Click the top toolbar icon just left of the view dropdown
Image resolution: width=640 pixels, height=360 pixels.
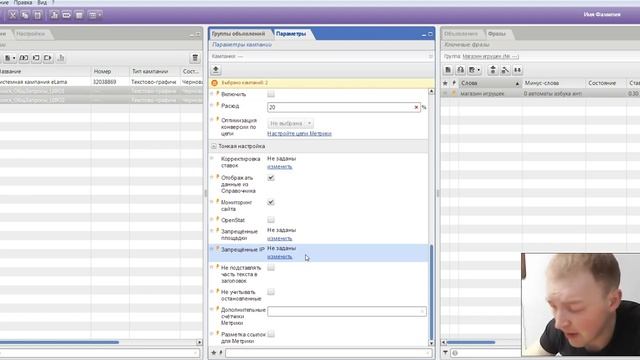[79, 15]
